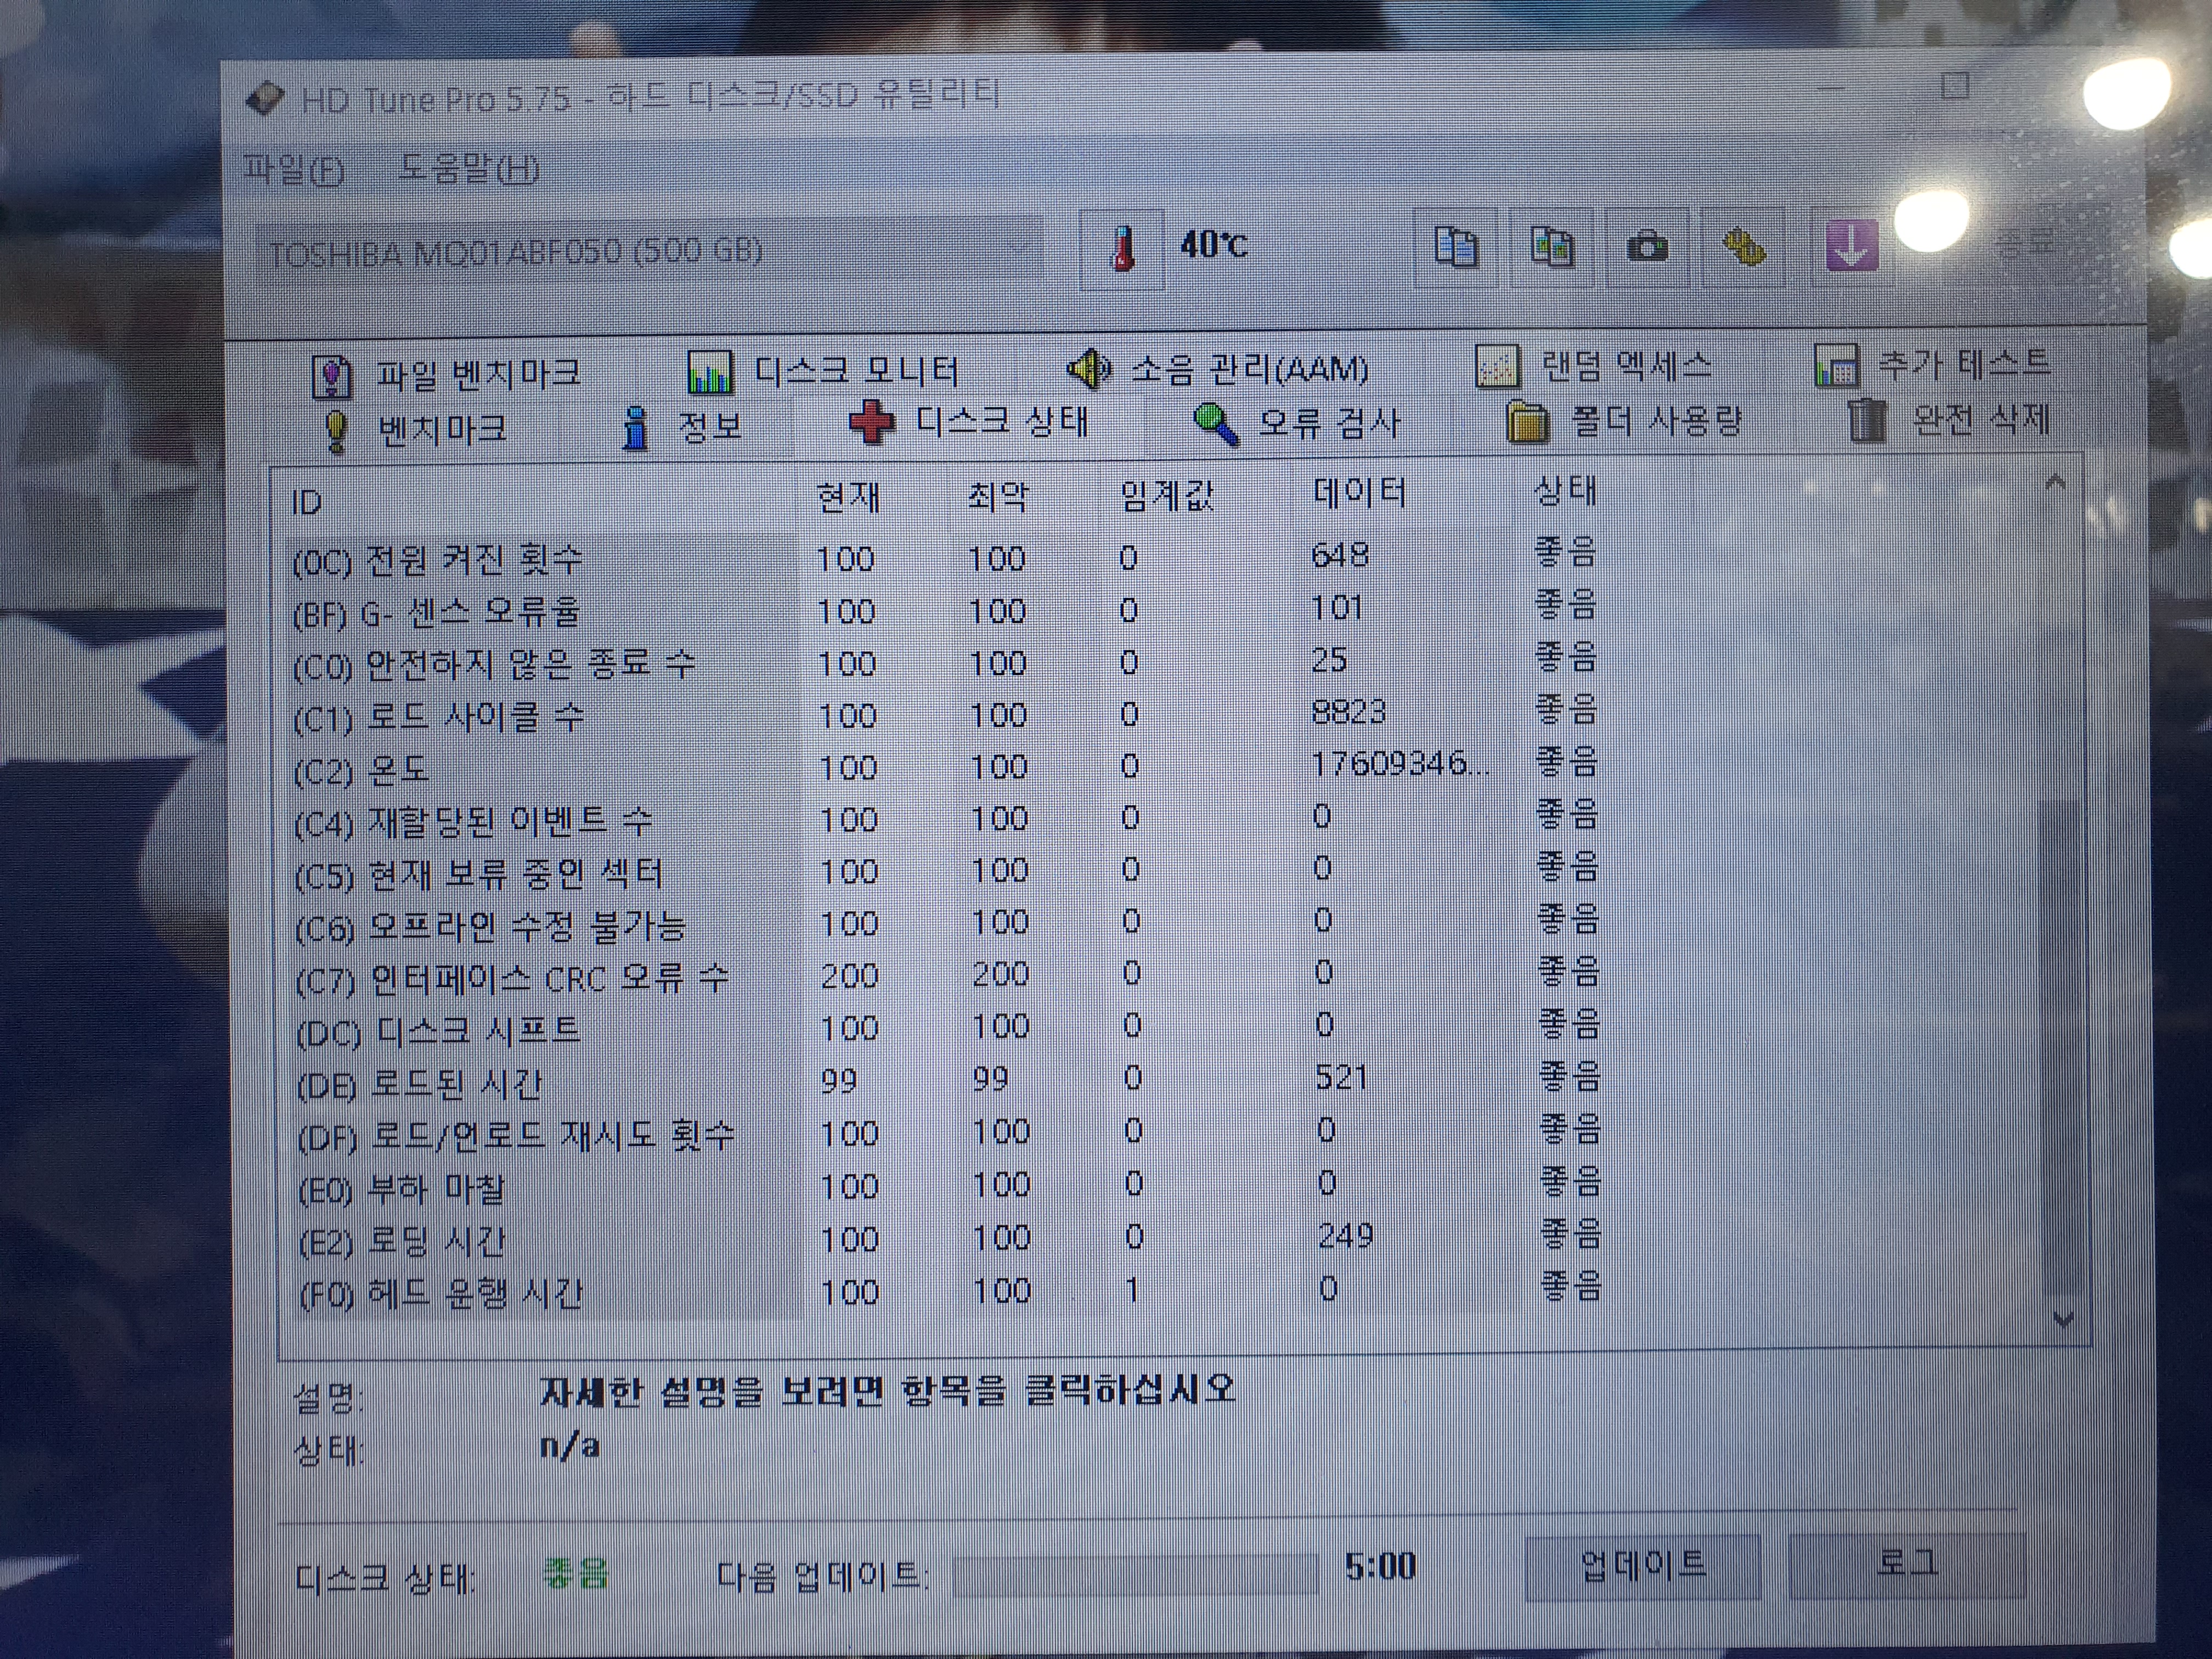Switch to the 디스크 모니터 tab

point(823,372)
